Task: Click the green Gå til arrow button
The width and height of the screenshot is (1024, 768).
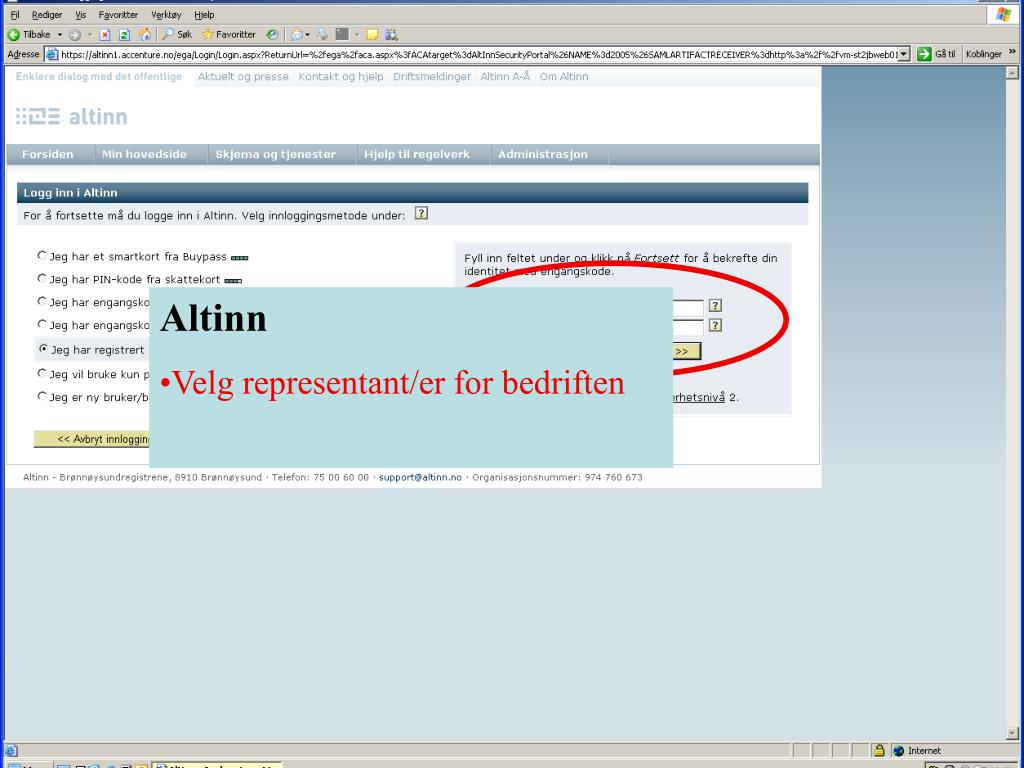Action: point(924,54)
